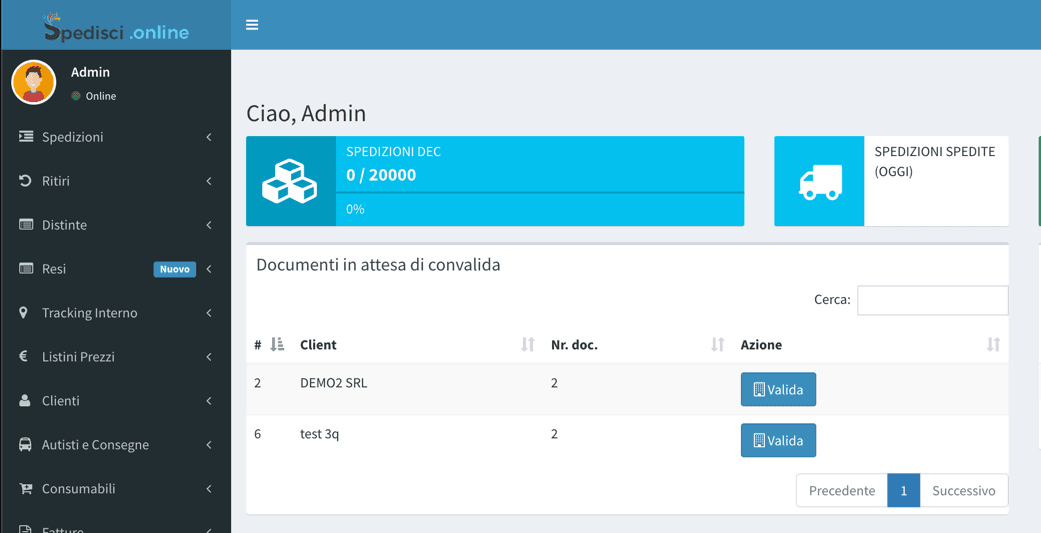
Task: Click the boxes icon on Spedizioni Dec card
Action: pos(289,181)
